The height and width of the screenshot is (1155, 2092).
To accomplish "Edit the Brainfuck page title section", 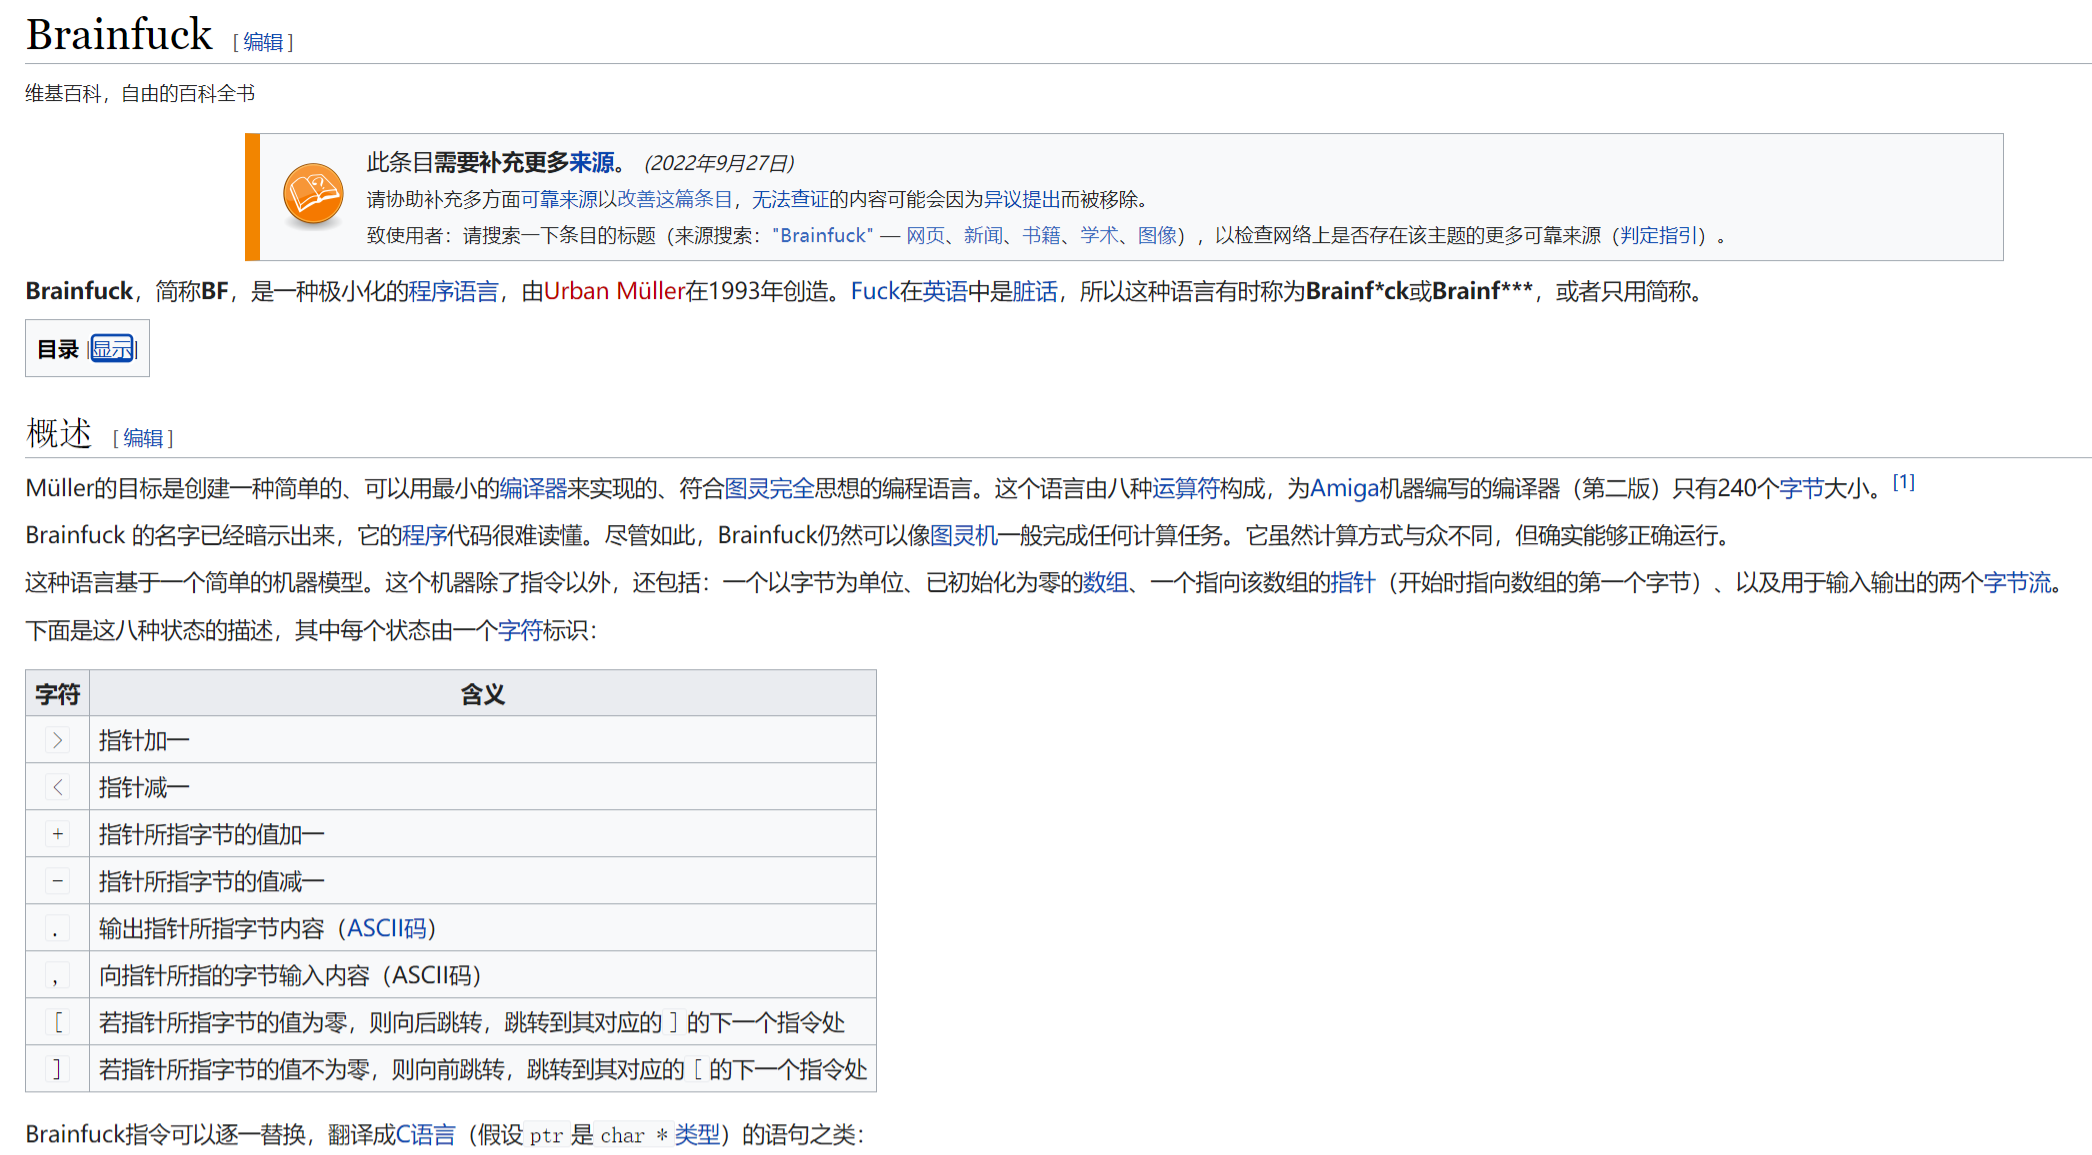I will 263,42.
